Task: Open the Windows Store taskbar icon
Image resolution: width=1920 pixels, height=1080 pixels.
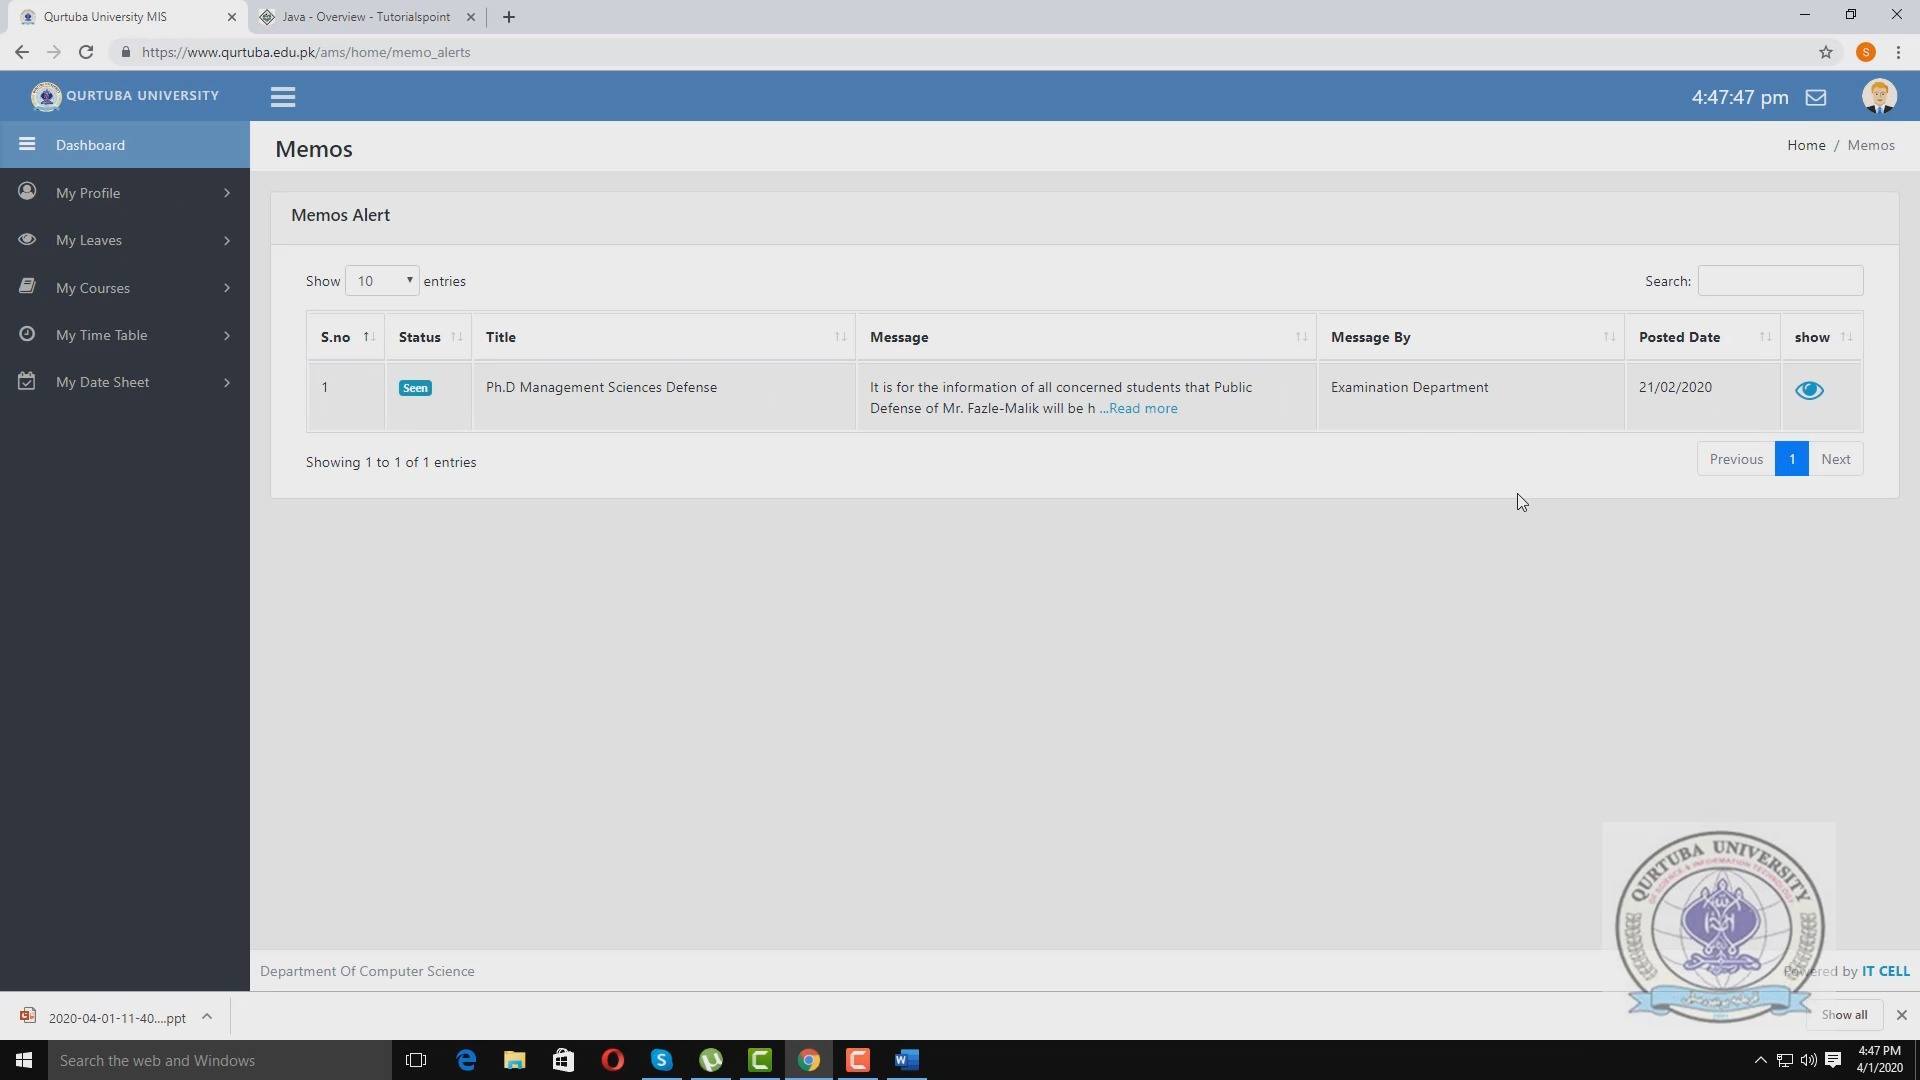Action: 563,1060
